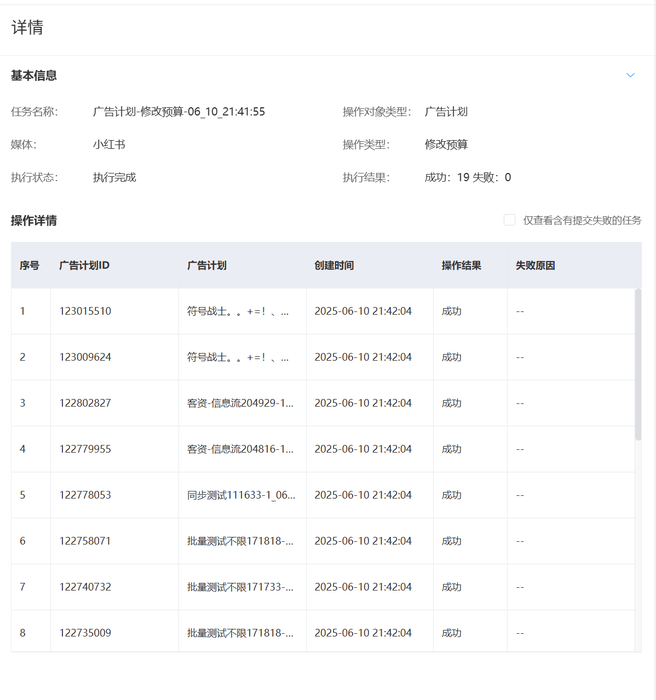Click ad plan 客资-信息流204816 in row 4
Screen dimensions: 656x700
pyautogui.click(x=240, y=449)
